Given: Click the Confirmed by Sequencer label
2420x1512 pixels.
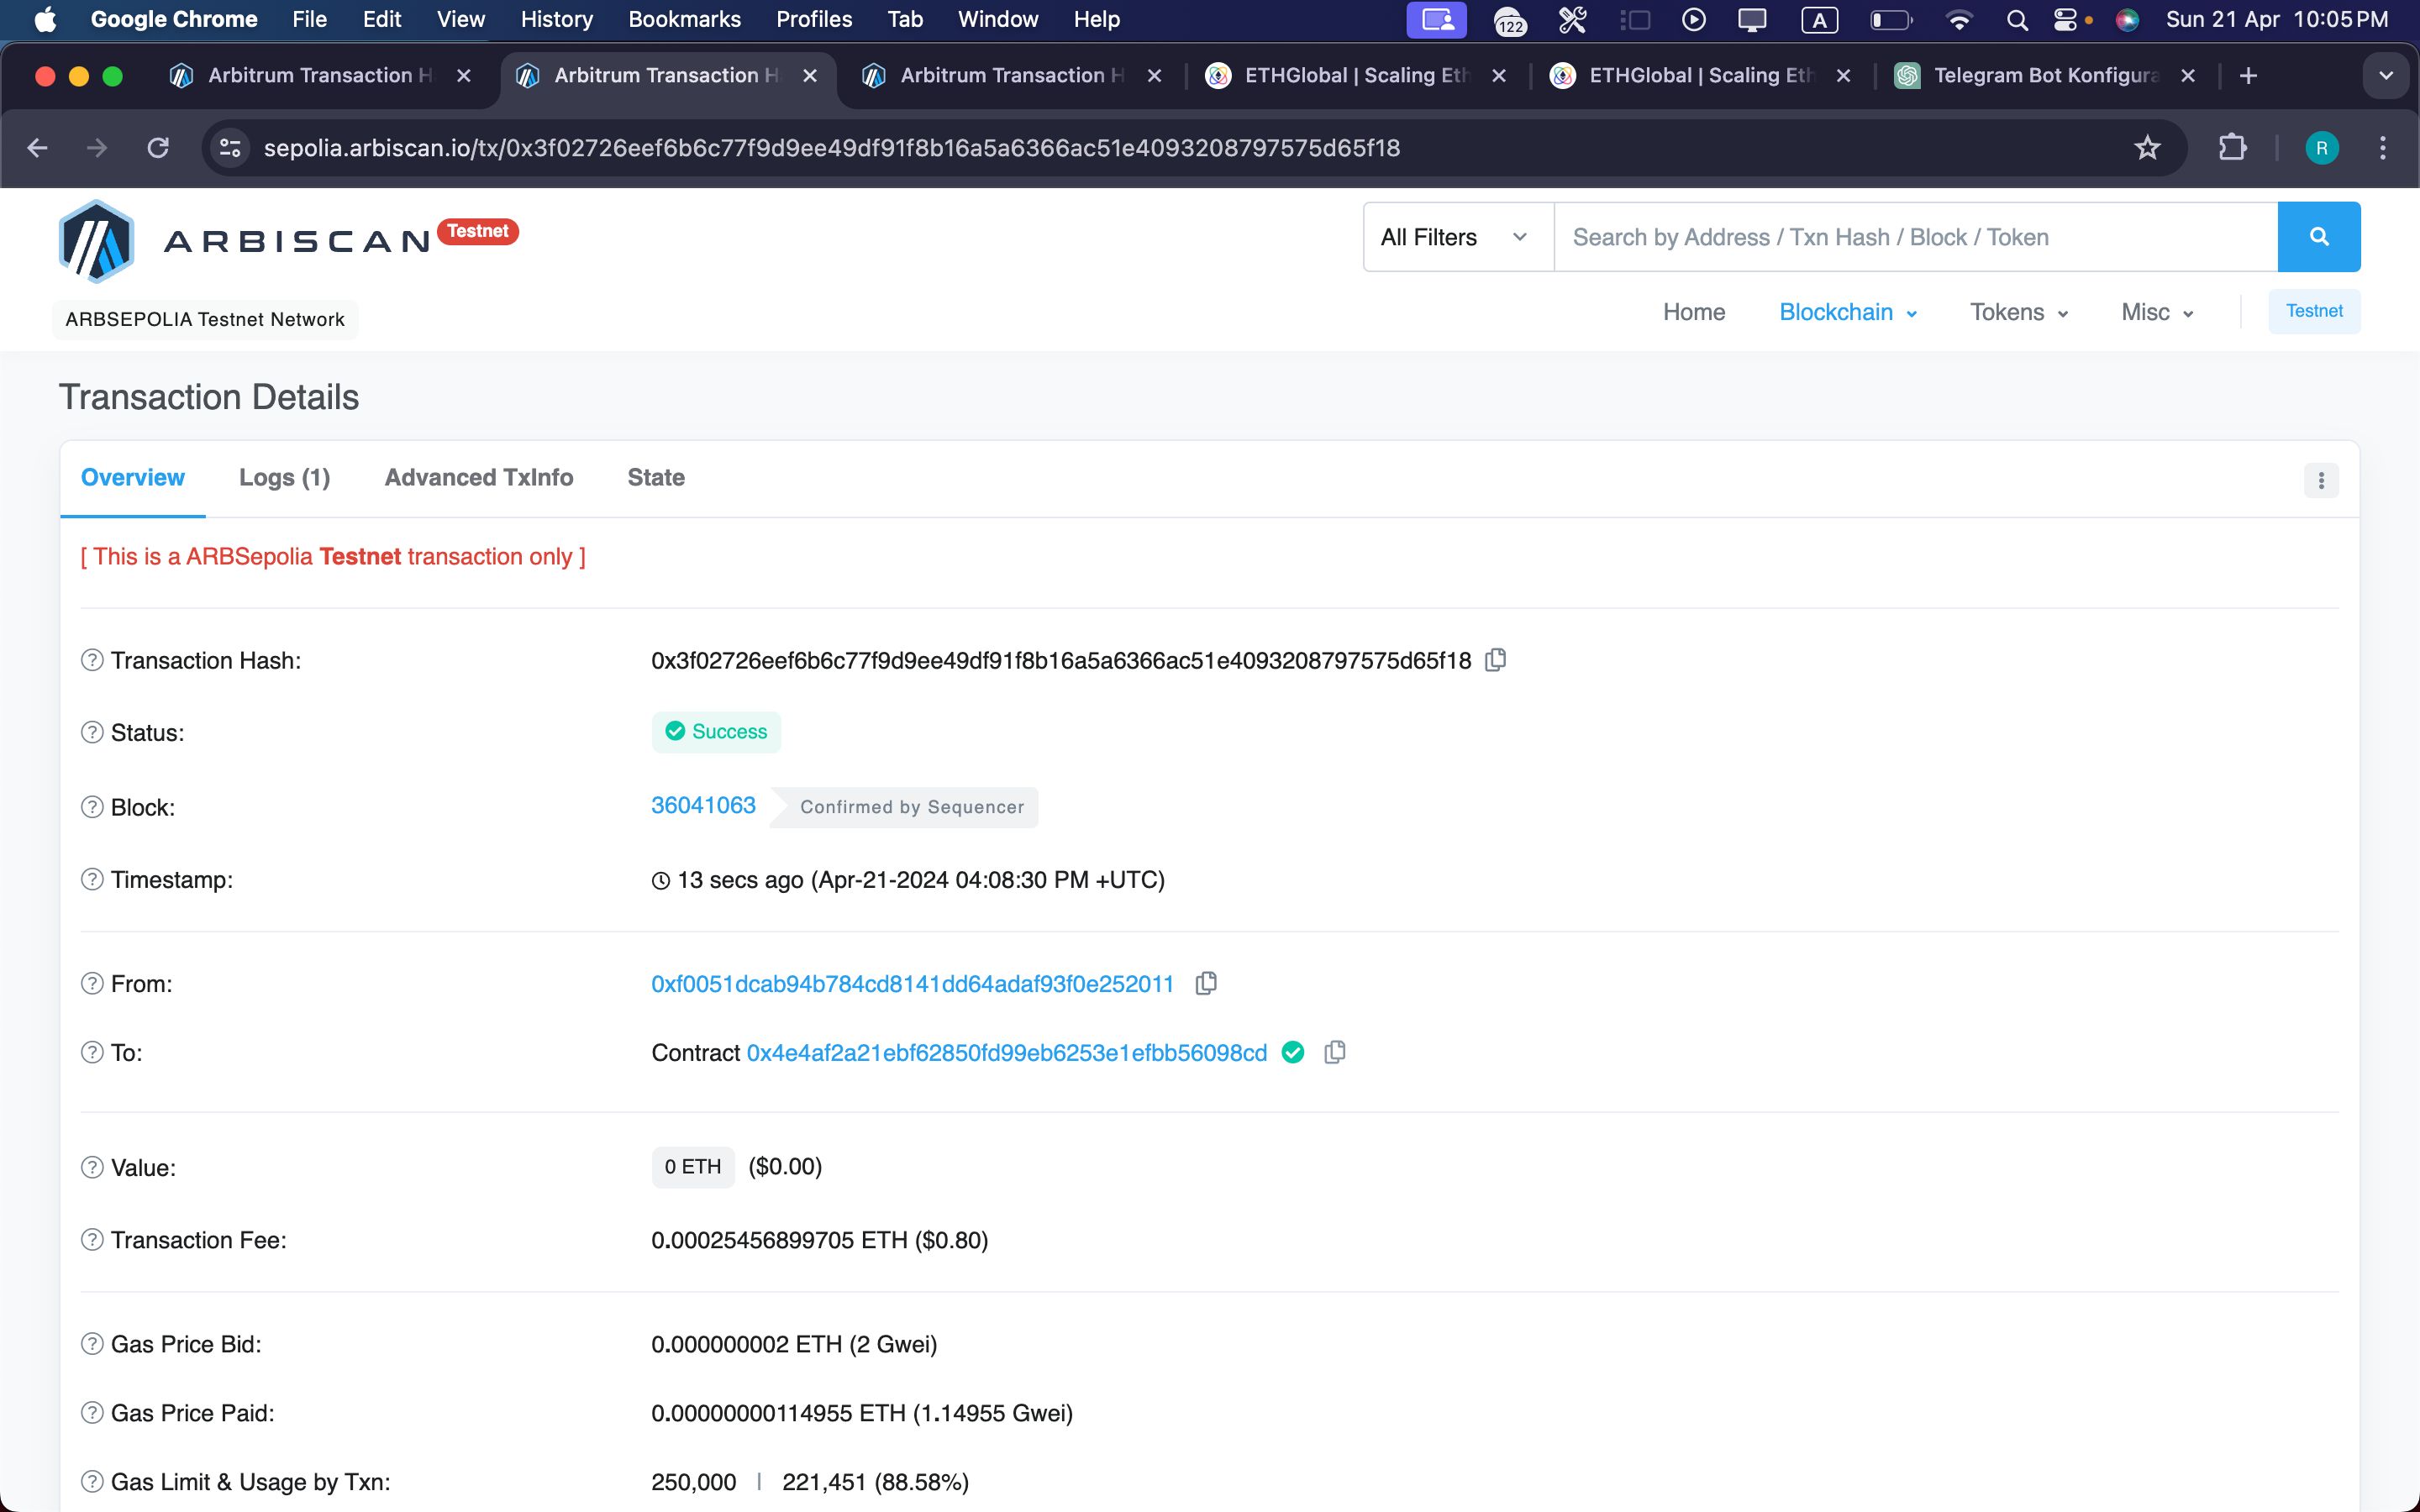Looking at the screenshot, I should tap(911, 807).
